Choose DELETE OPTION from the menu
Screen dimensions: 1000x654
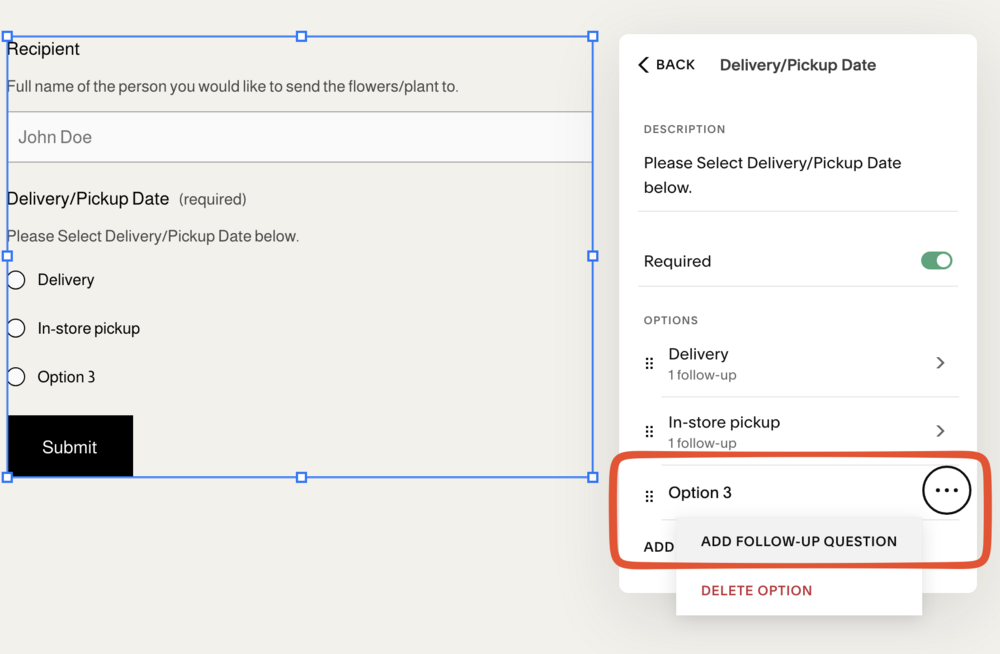click(x=756, y=591)
